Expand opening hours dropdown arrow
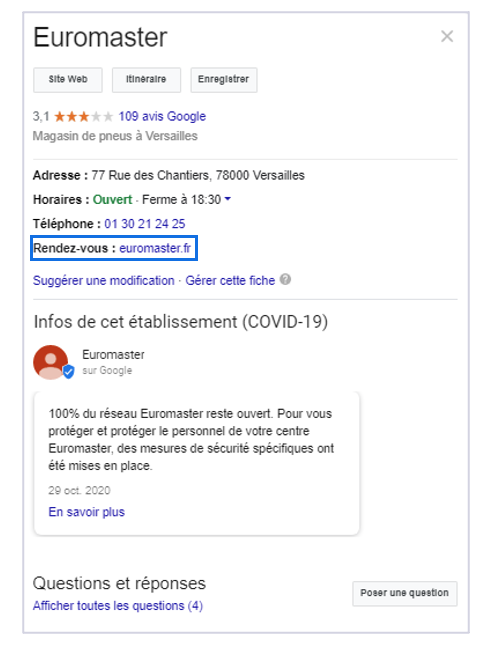Image resolution: width=486 pixels, height=648 pixels. (228, 199)
